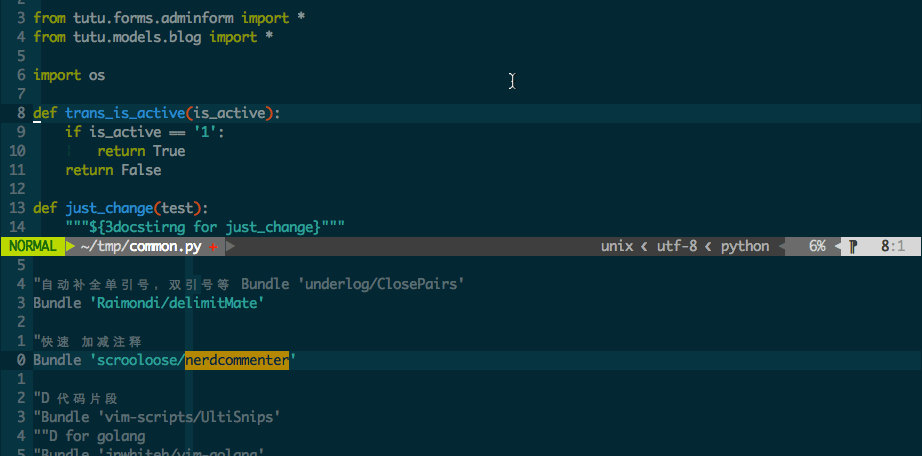
Task: Click the red modified plus indicator
Action: pos(213,246)
